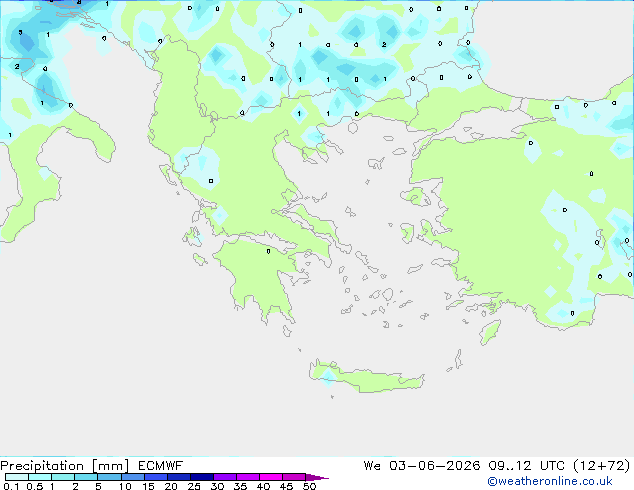Click the 10–15 mm blue legend swatch
634x490 pixels.
[133, 477]
